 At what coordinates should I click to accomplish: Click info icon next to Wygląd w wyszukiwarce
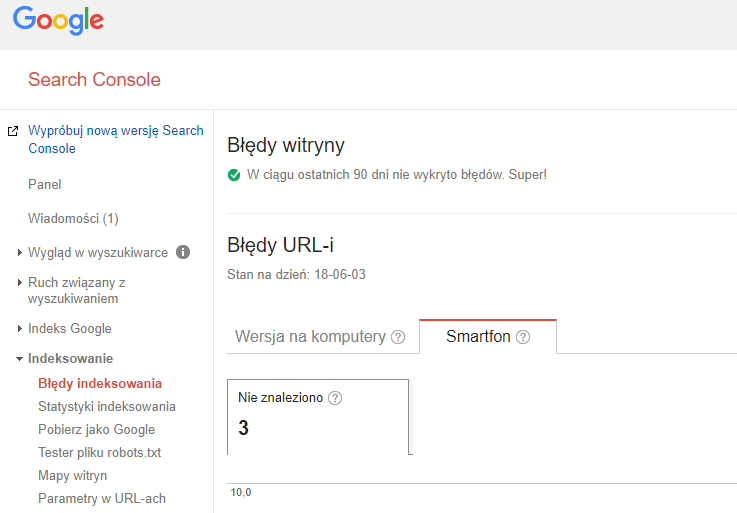point(183,252)
